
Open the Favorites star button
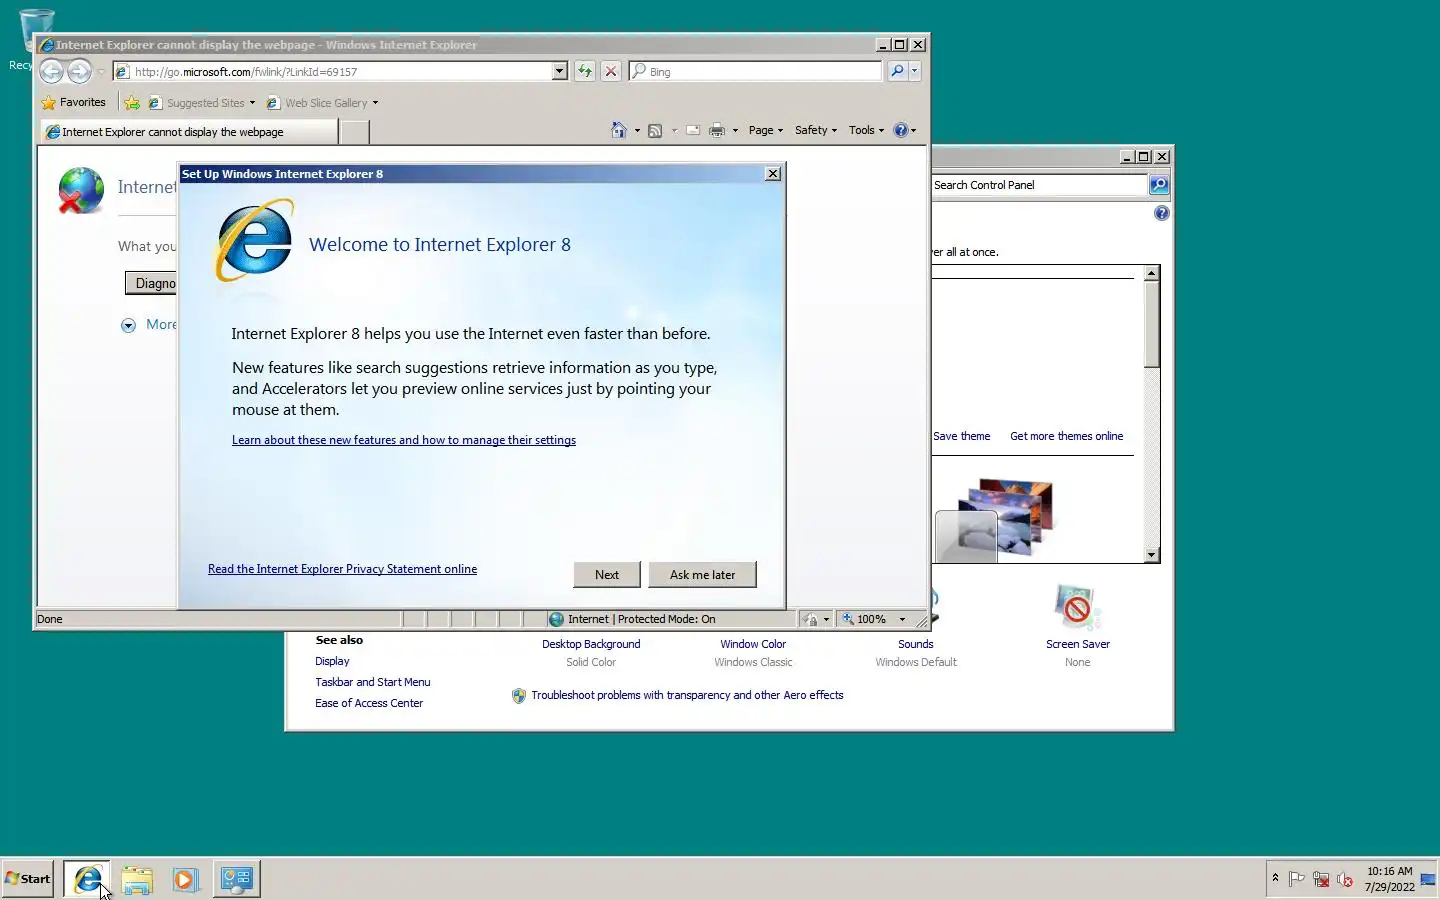(x=73, y=102)
